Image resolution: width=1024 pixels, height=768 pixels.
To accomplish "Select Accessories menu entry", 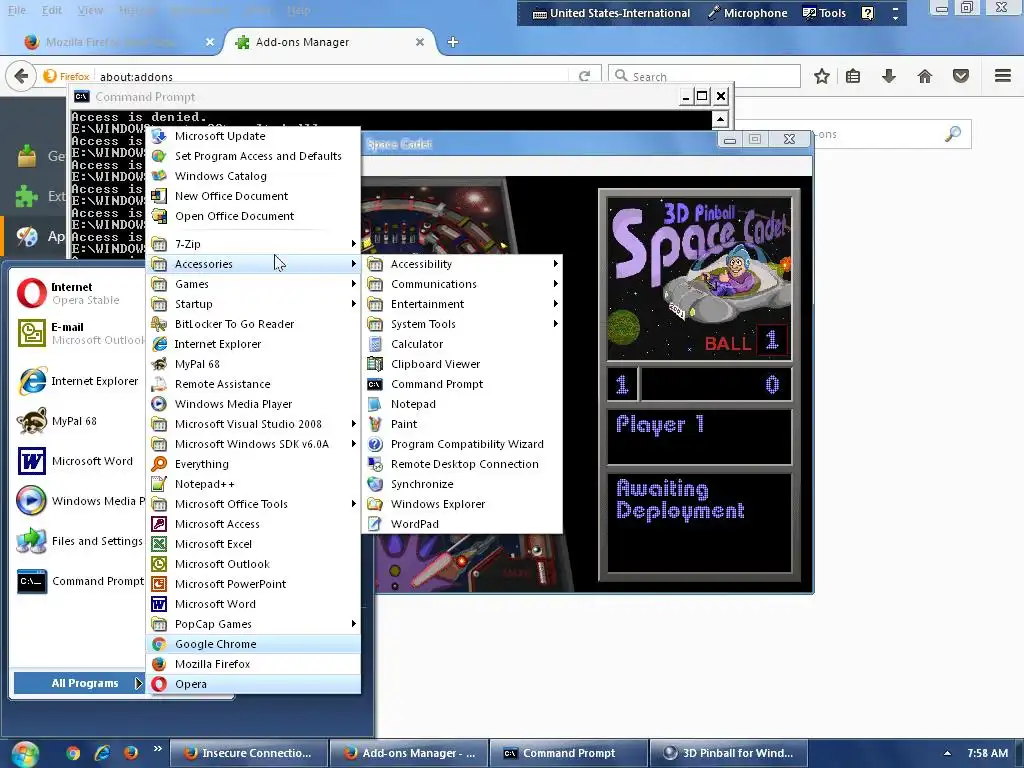I will [253, 264].
